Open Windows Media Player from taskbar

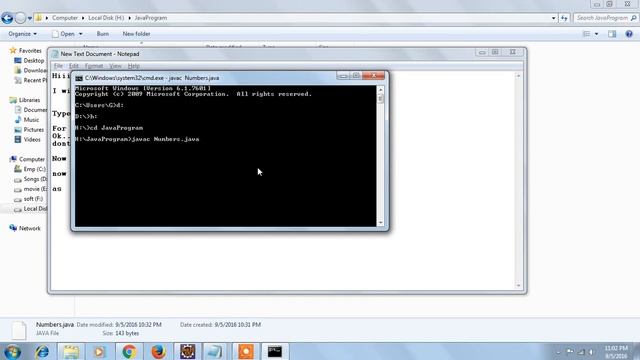(100, 351)
